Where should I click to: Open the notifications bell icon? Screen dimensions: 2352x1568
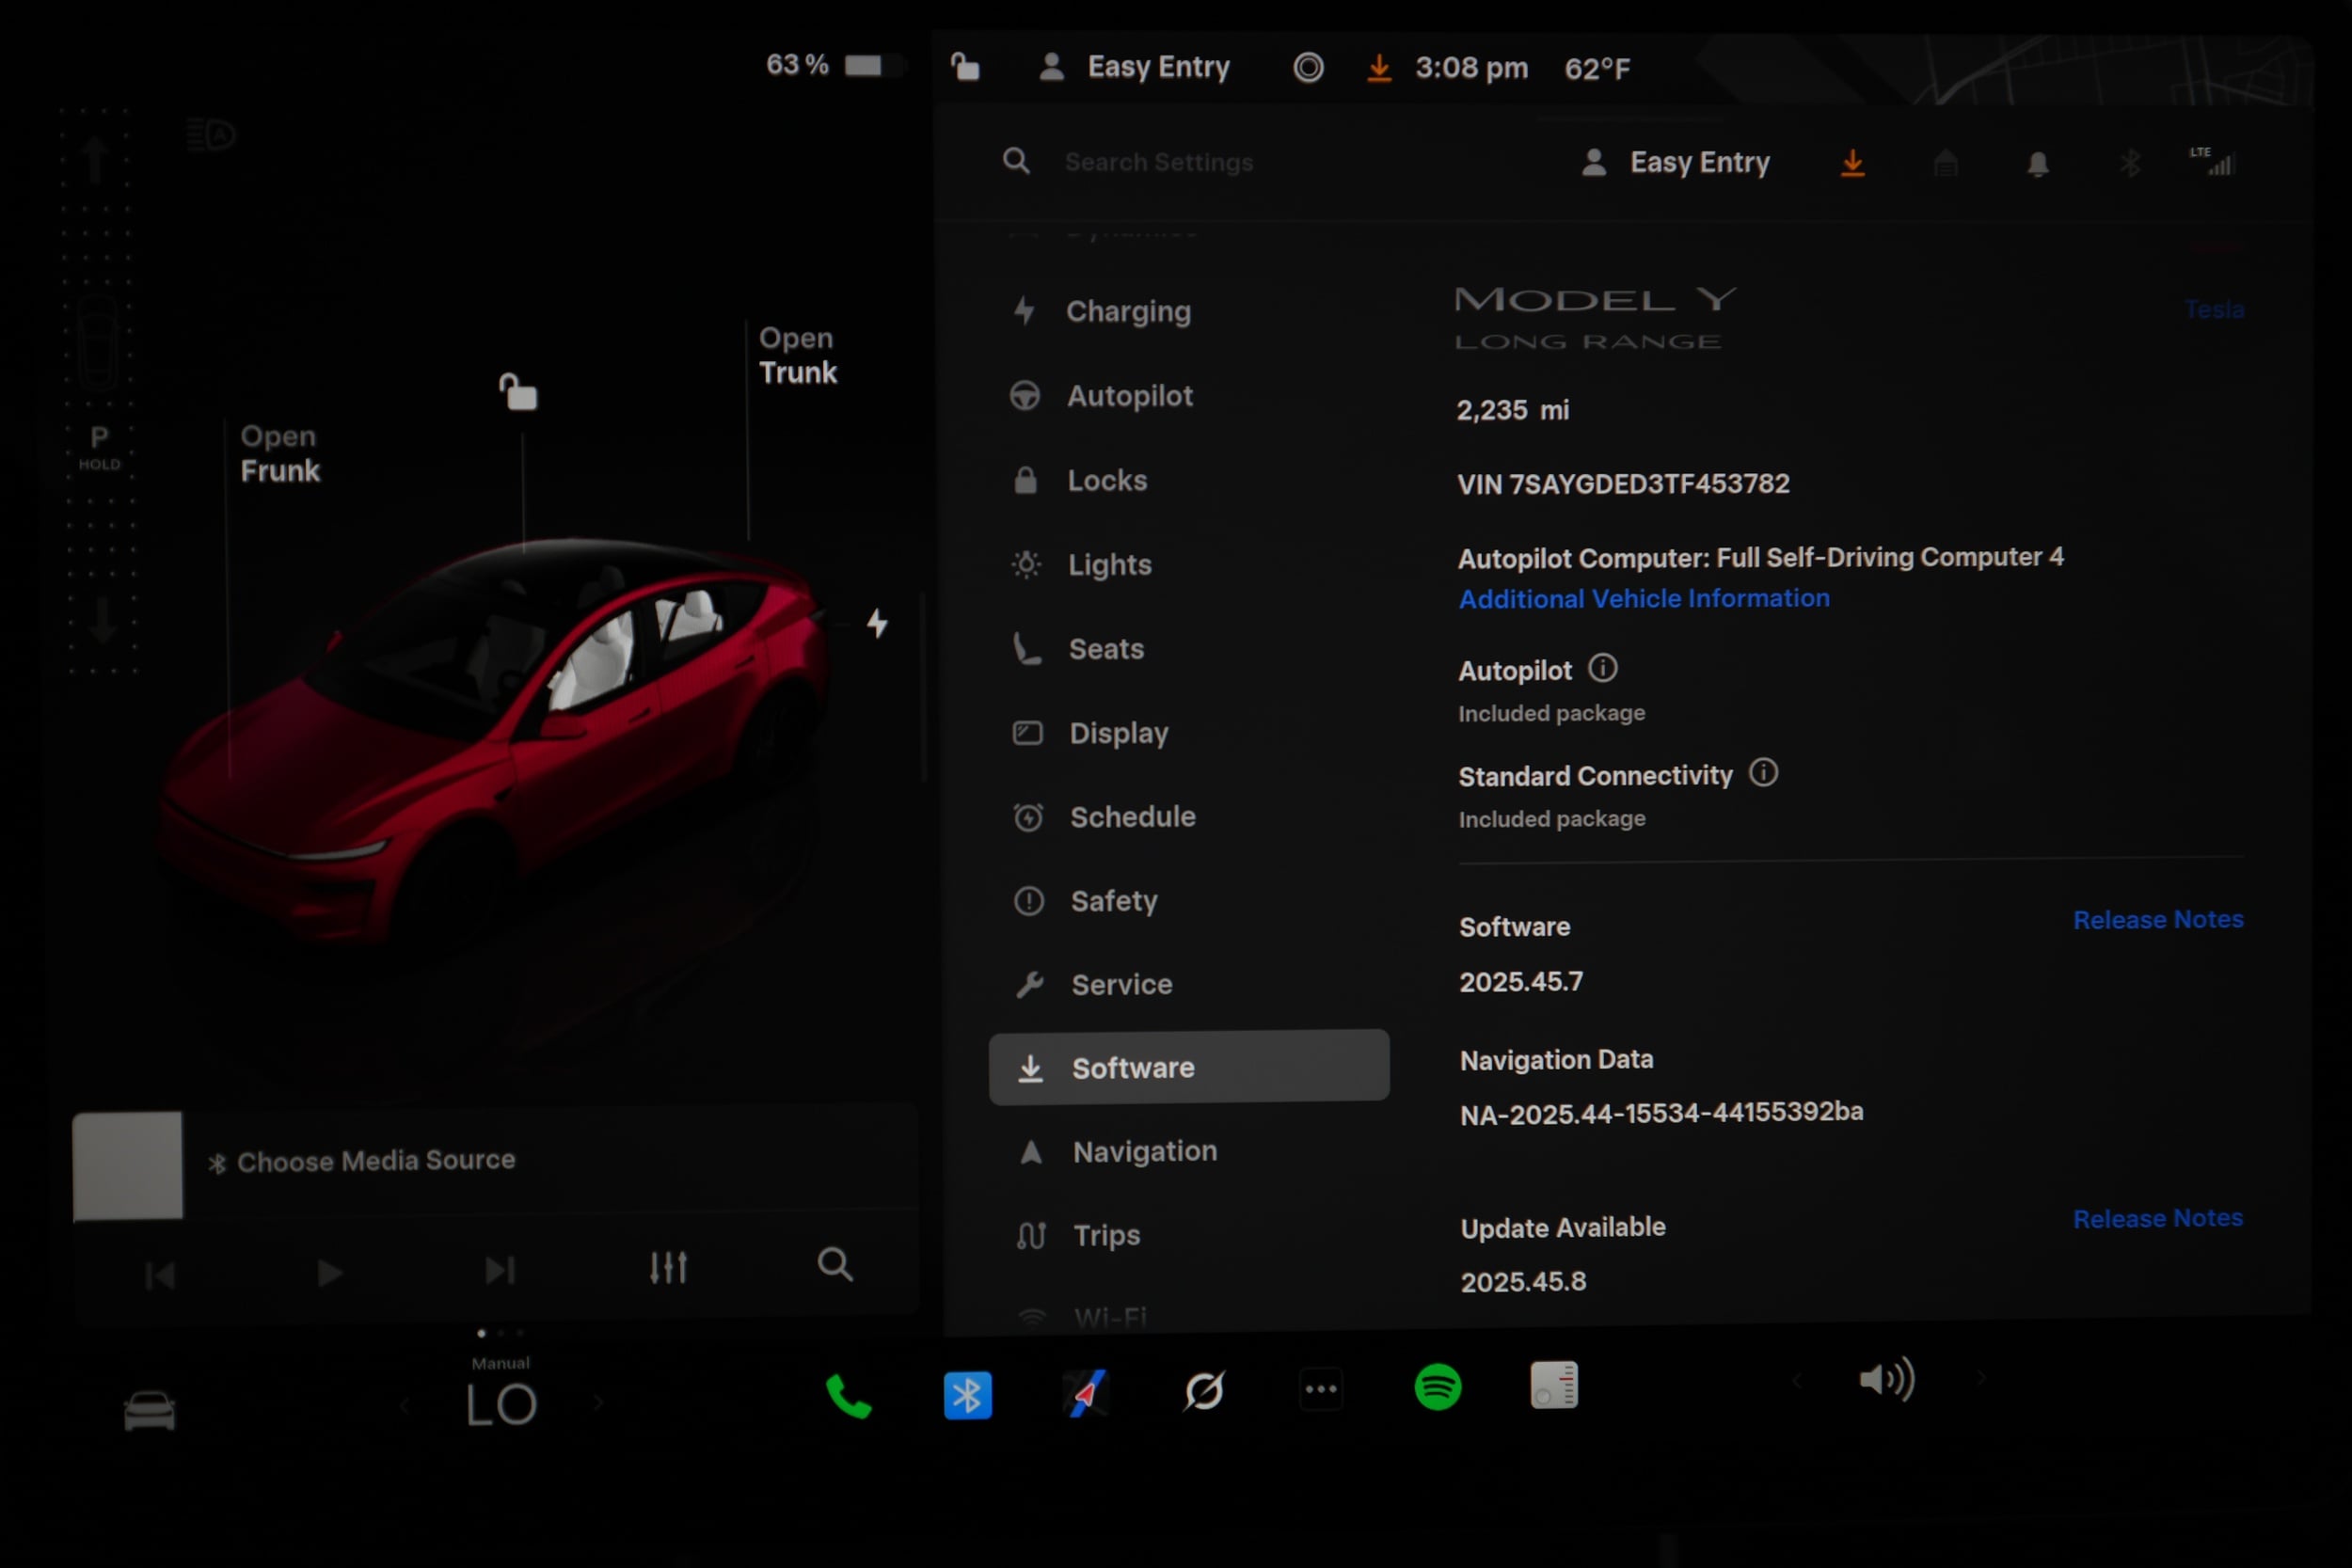2038,163
